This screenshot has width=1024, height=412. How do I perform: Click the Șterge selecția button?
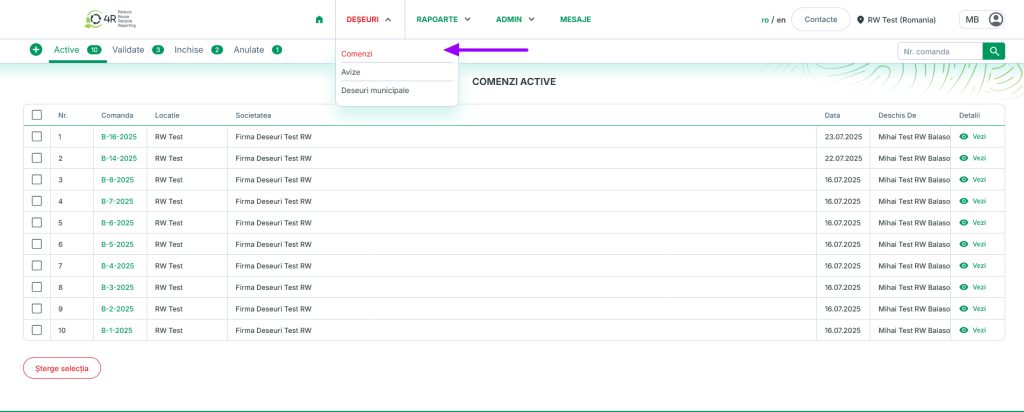[62, 368]
